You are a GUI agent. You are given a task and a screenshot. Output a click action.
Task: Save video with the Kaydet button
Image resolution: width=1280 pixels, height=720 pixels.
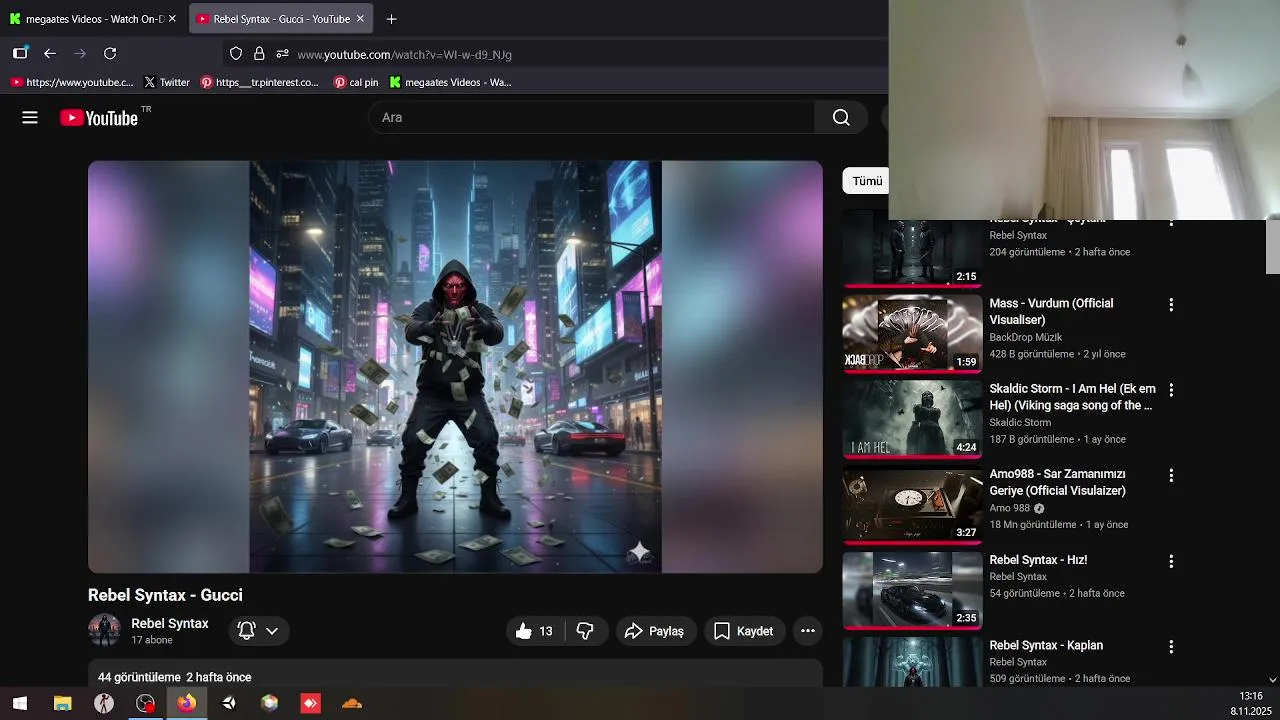tap(744, 631)
